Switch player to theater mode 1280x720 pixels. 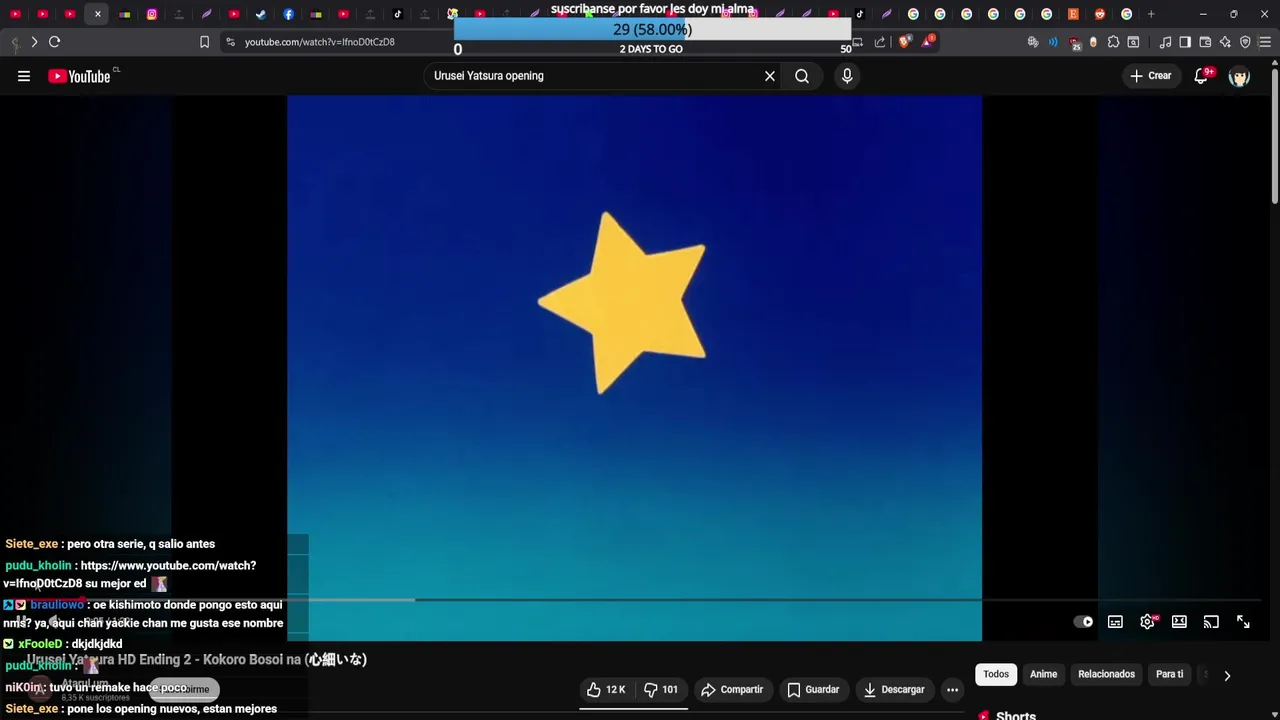pyautogui.click(x=1179, y=622)
